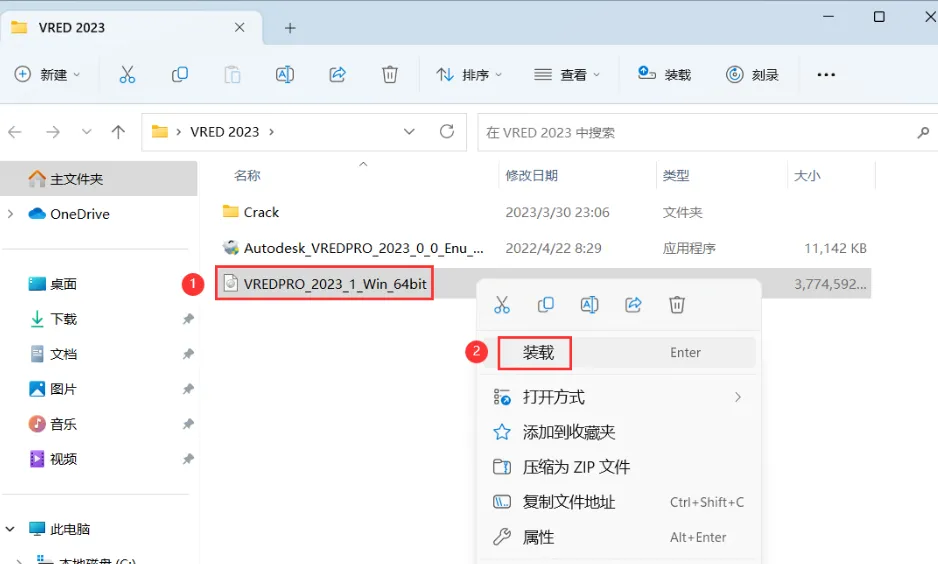
Task: Select the VREDPRO_2023_1_Win_64bit file
Action: tap(335, 283)
